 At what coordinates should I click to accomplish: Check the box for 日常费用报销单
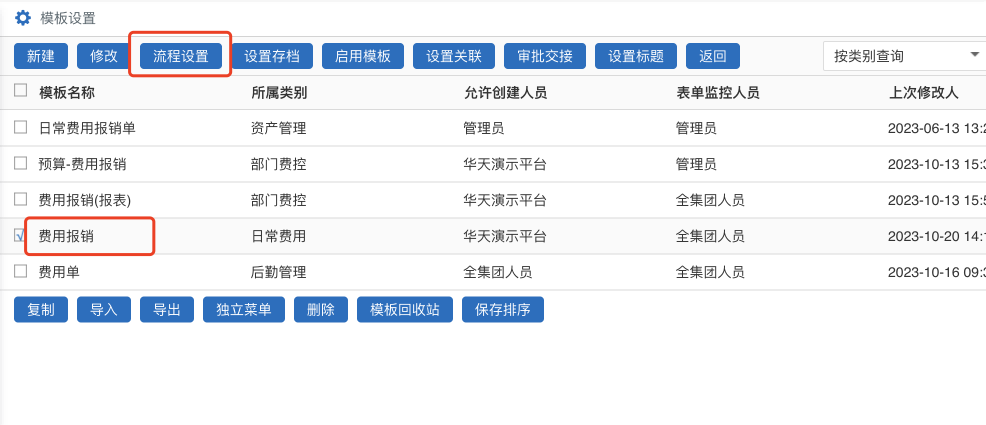point(21,127)
